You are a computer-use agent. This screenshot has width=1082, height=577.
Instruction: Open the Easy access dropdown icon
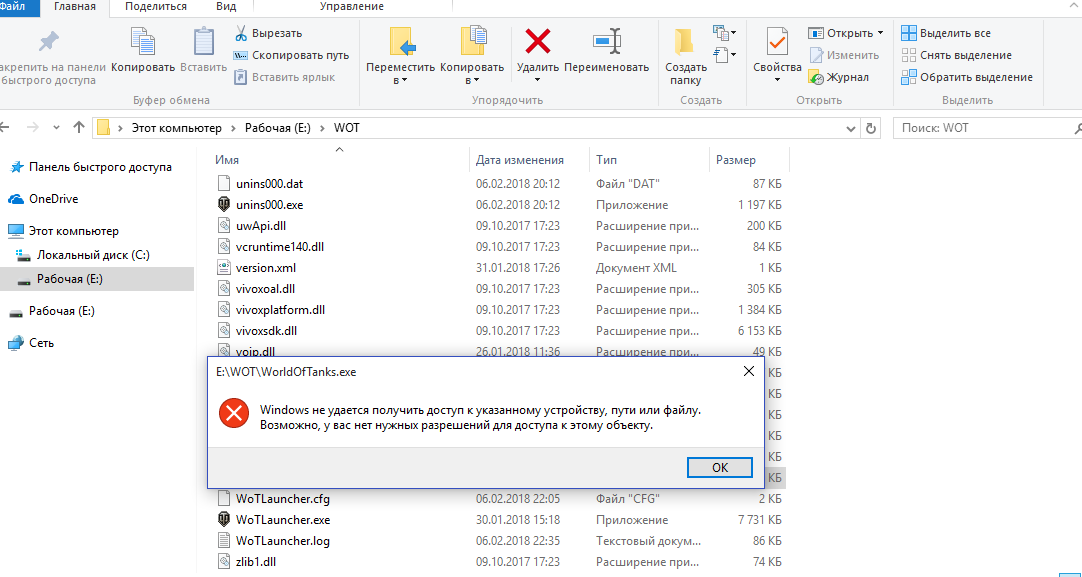(x=724, y=54)
